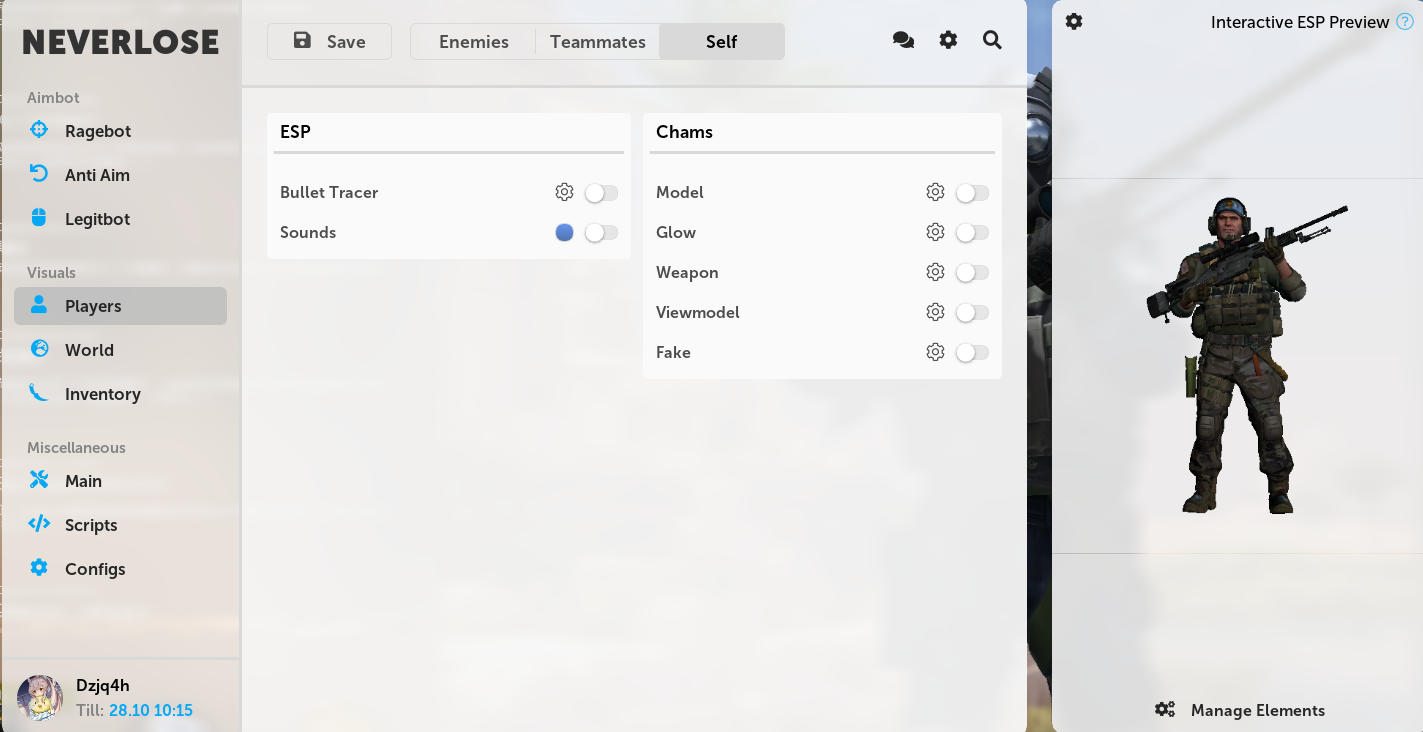Viewport: 1423px width, 732px height.
Task: Click the search magnifier icon
Action: click(x=992, y=40)
